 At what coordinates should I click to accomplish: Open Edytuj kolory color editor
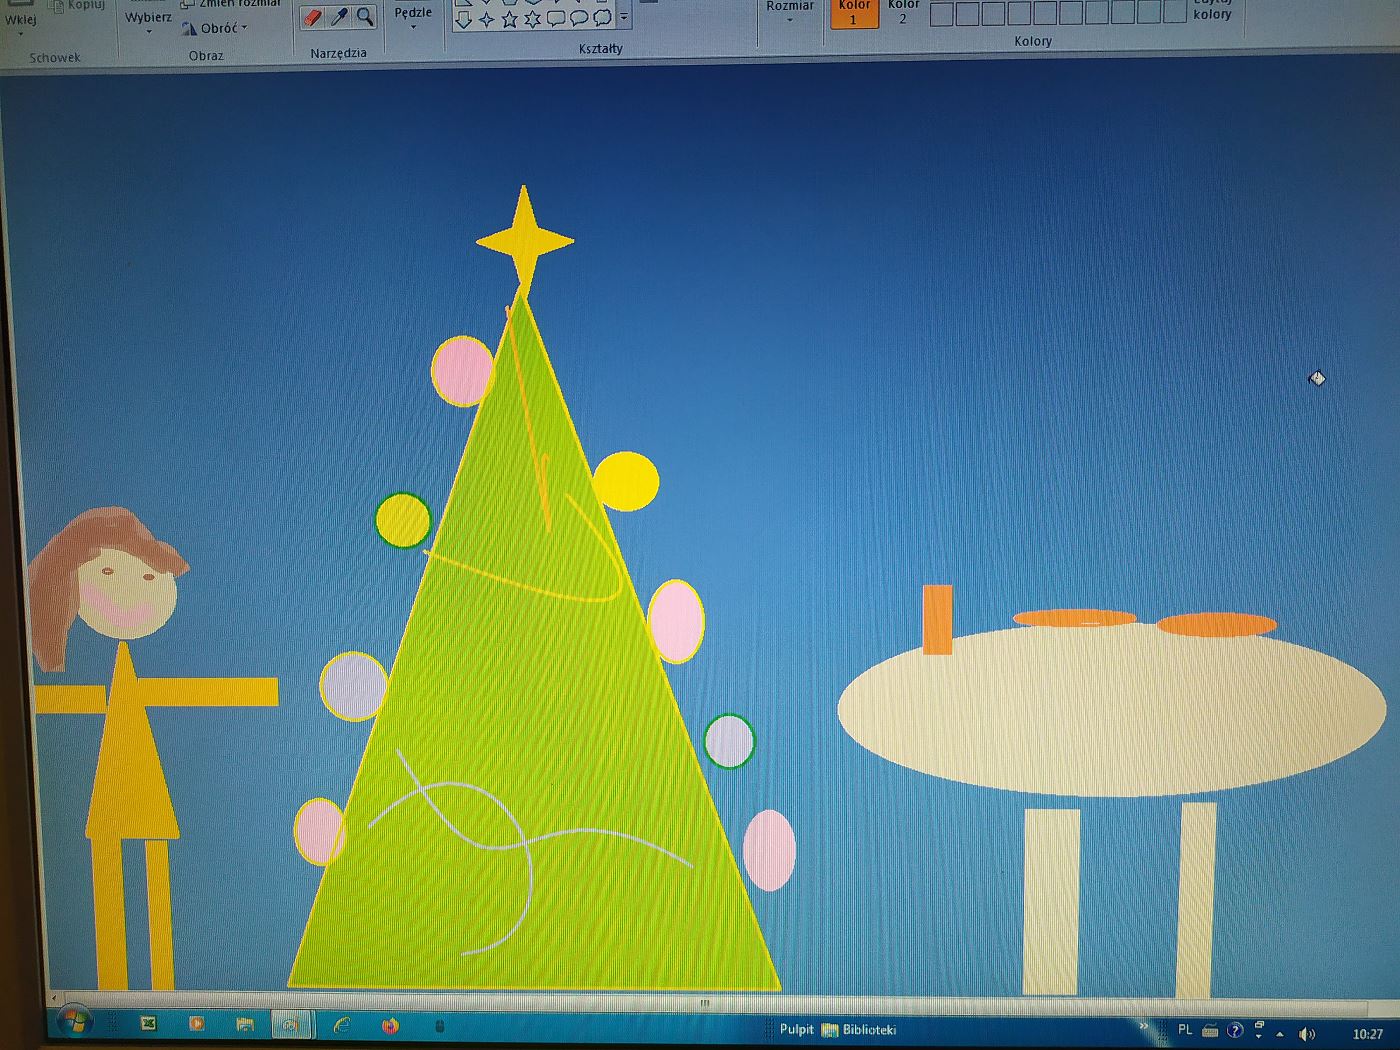click(x=1212, y=10)
